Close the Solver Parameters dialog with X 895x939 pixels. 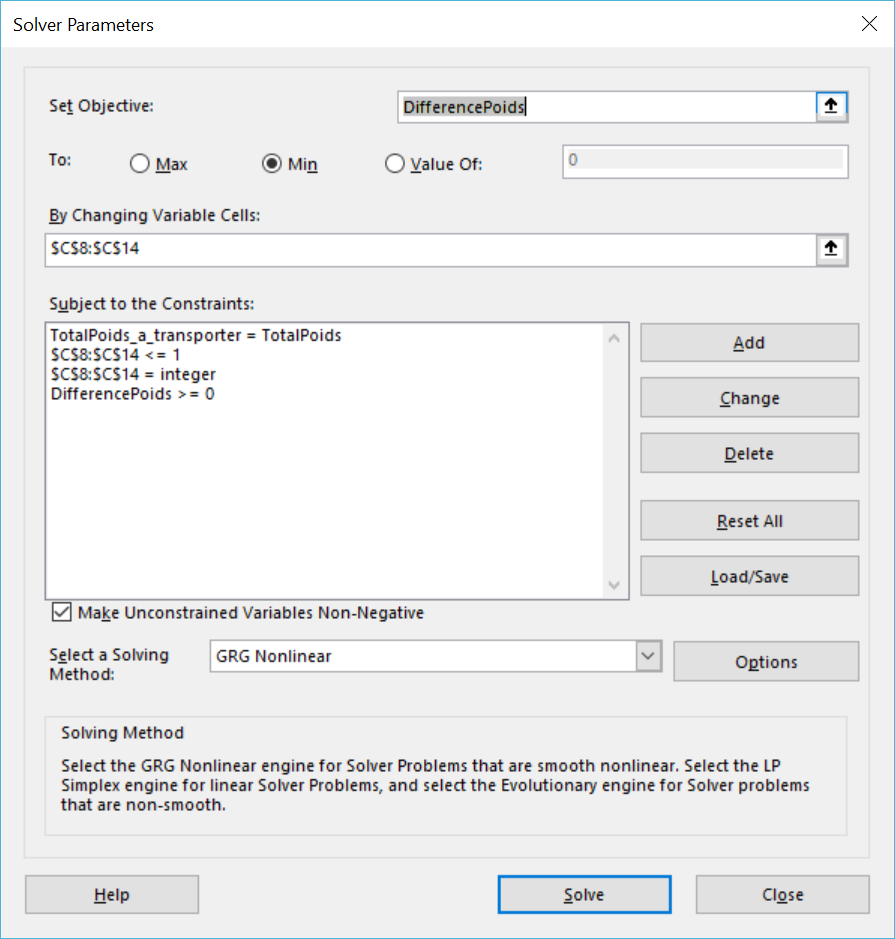868,25
